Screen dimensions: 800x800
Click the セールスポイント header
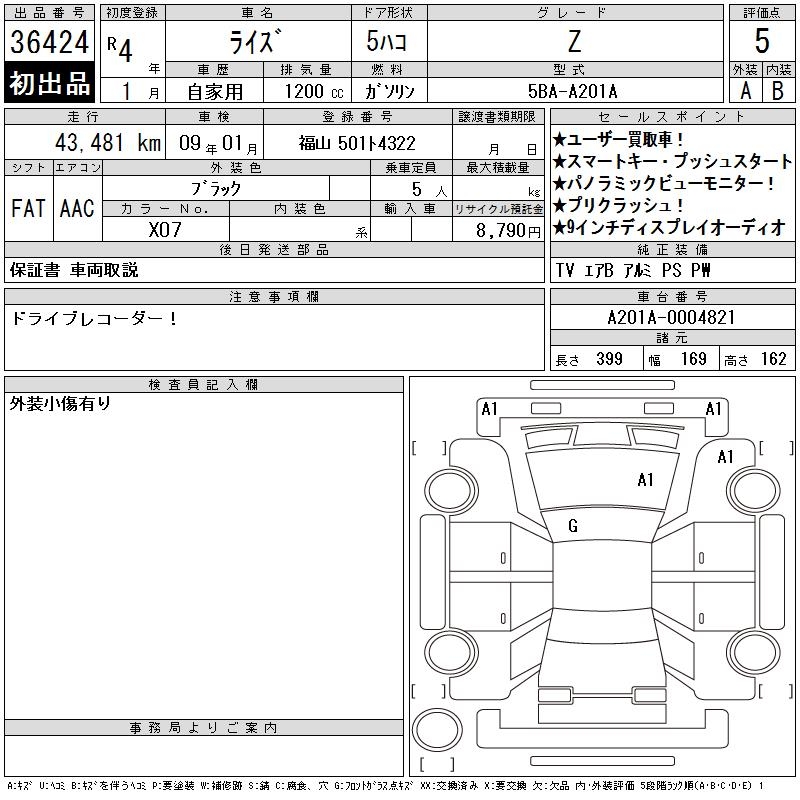click(672, 116)
